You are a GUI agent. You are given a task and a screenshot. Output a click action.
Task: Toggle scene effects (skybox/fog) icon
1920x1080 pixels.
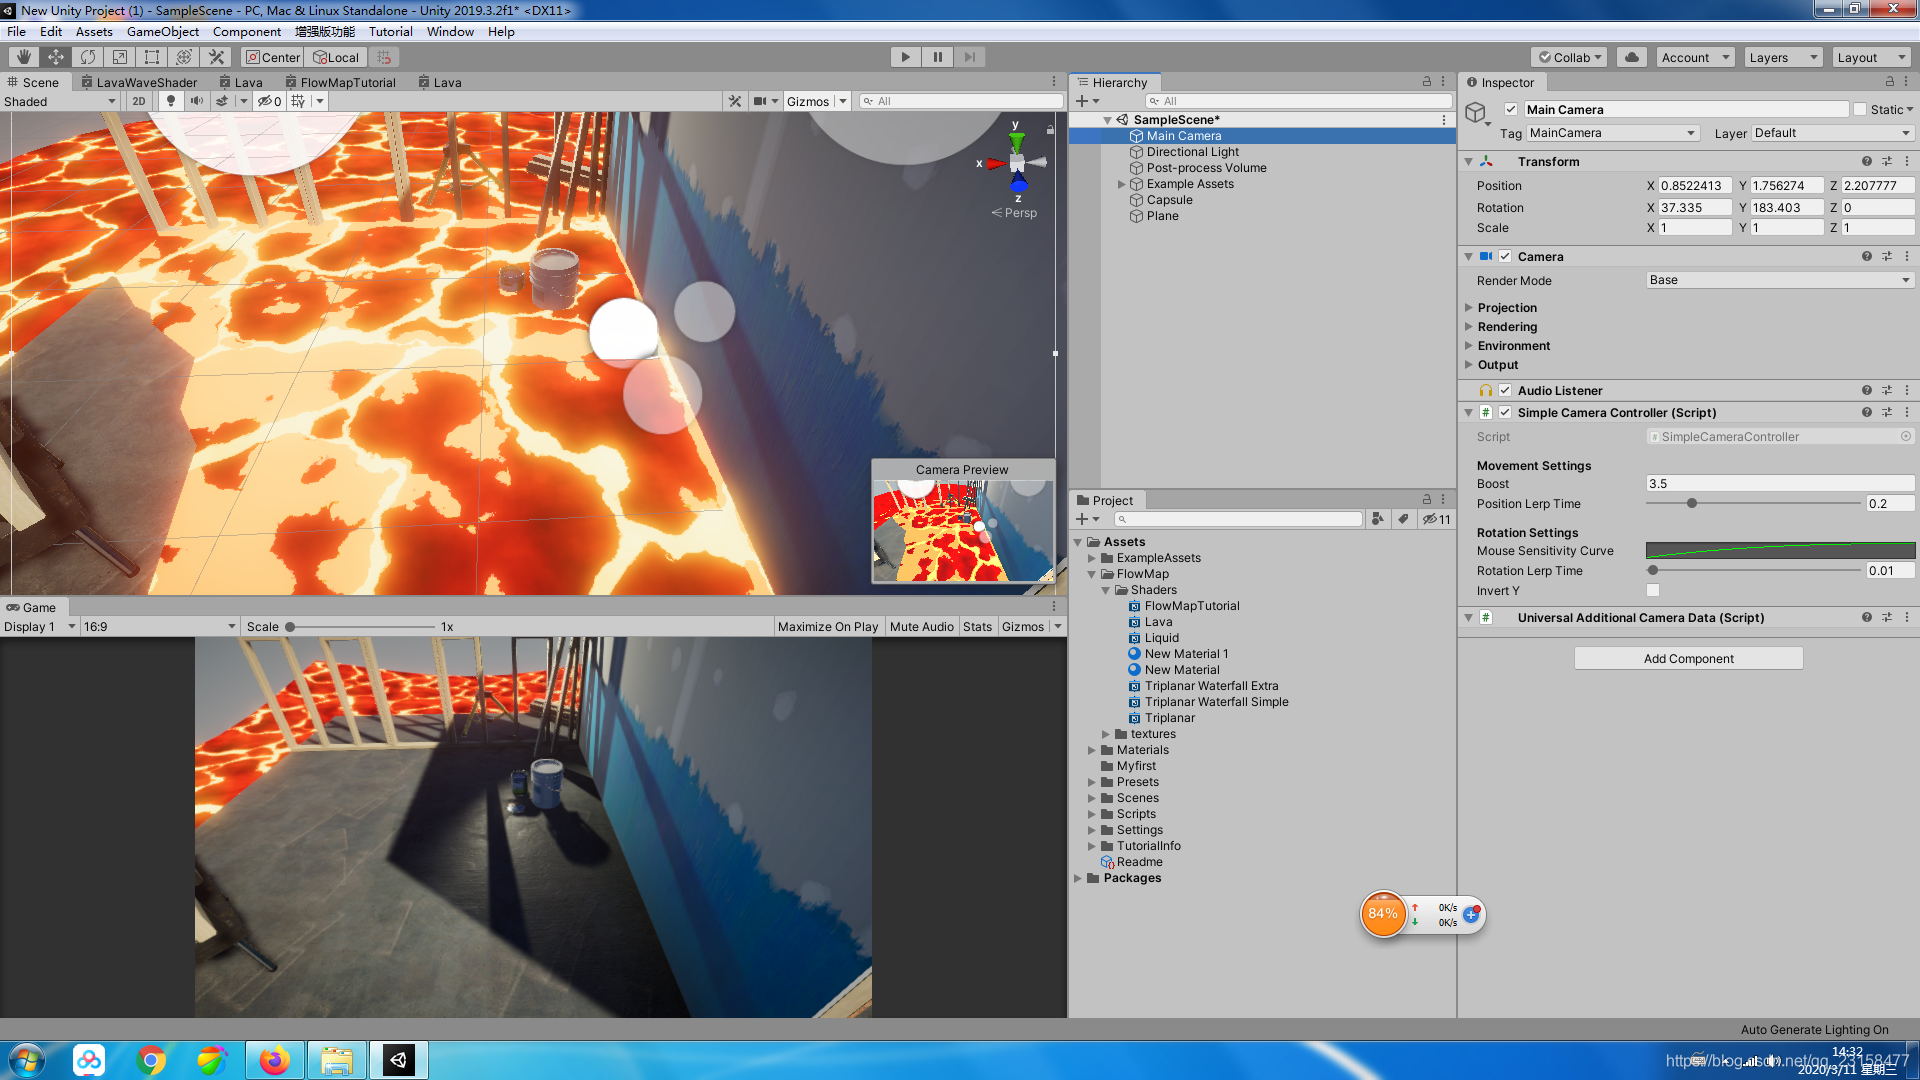(x=222, y=101)
